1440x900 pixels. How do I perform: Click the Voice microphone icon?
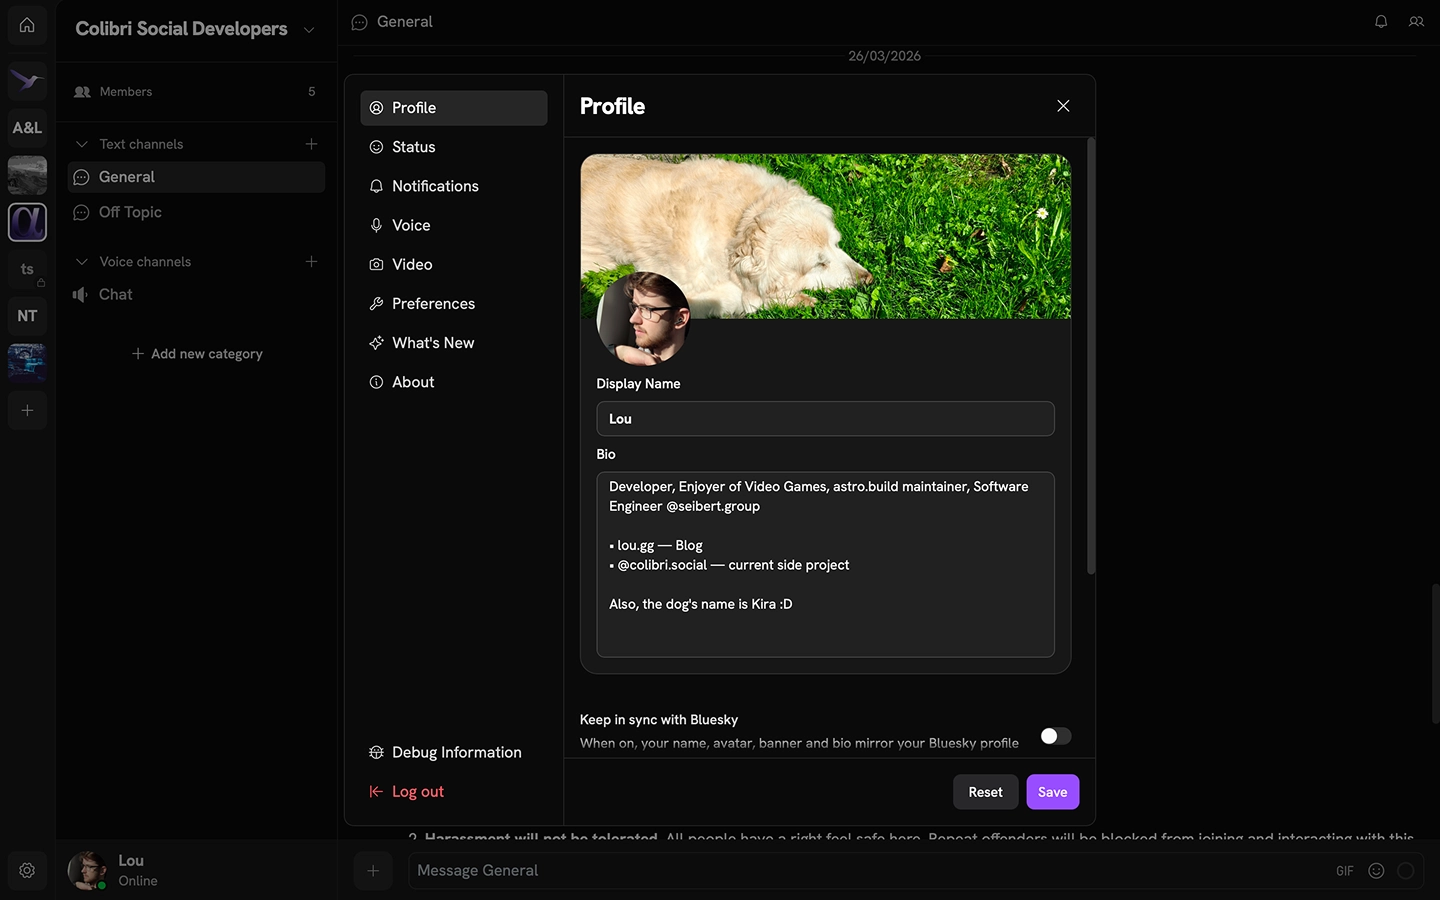(x=376, y=225)
